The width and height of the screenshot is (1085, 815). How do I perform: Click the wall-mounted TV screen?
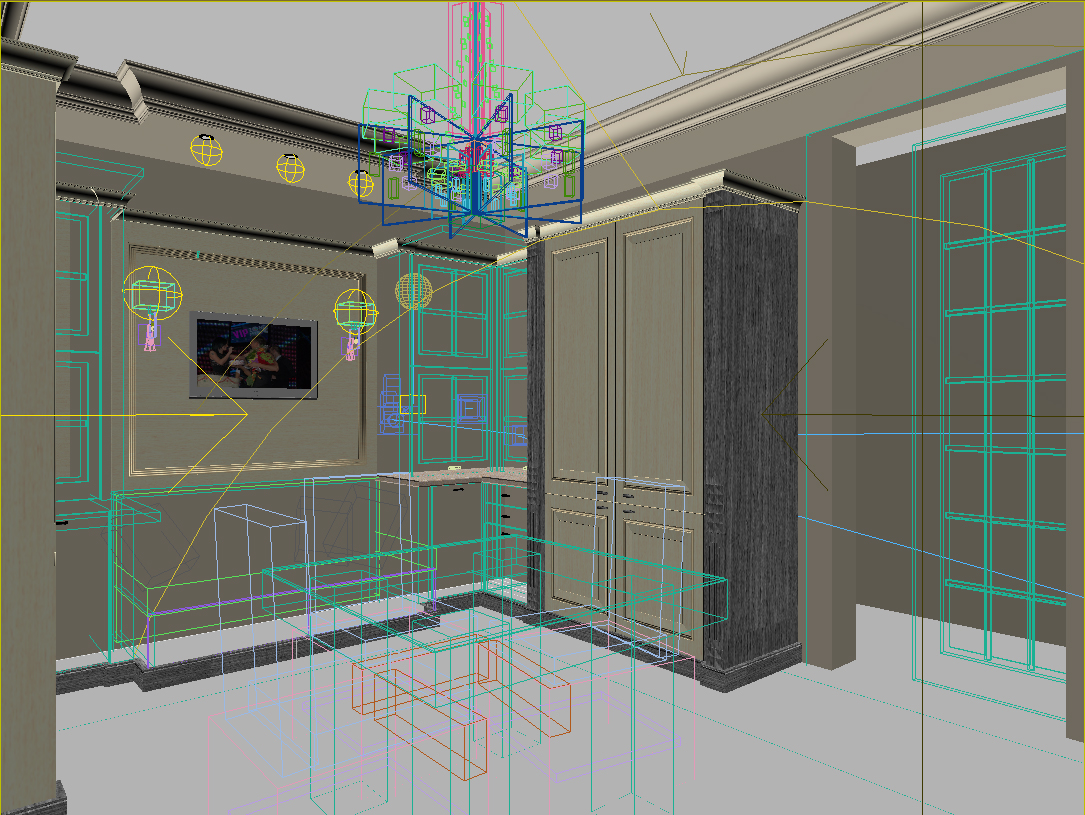tap(254, 354)
